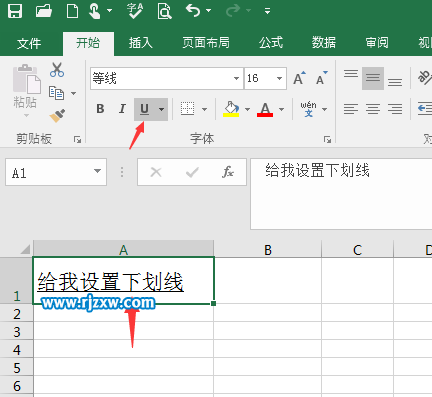
Task: Decrease font size icon
Action: point(321,78)
